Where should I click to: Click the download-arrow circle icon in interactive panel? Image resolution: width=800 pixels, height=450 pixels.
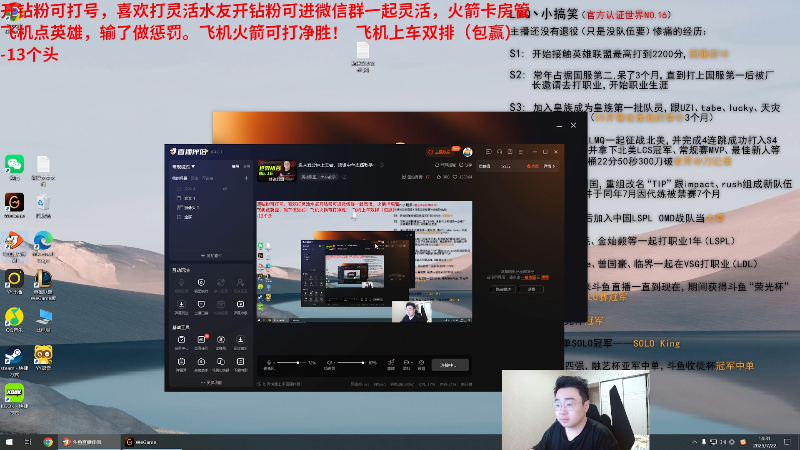(181, 305)
